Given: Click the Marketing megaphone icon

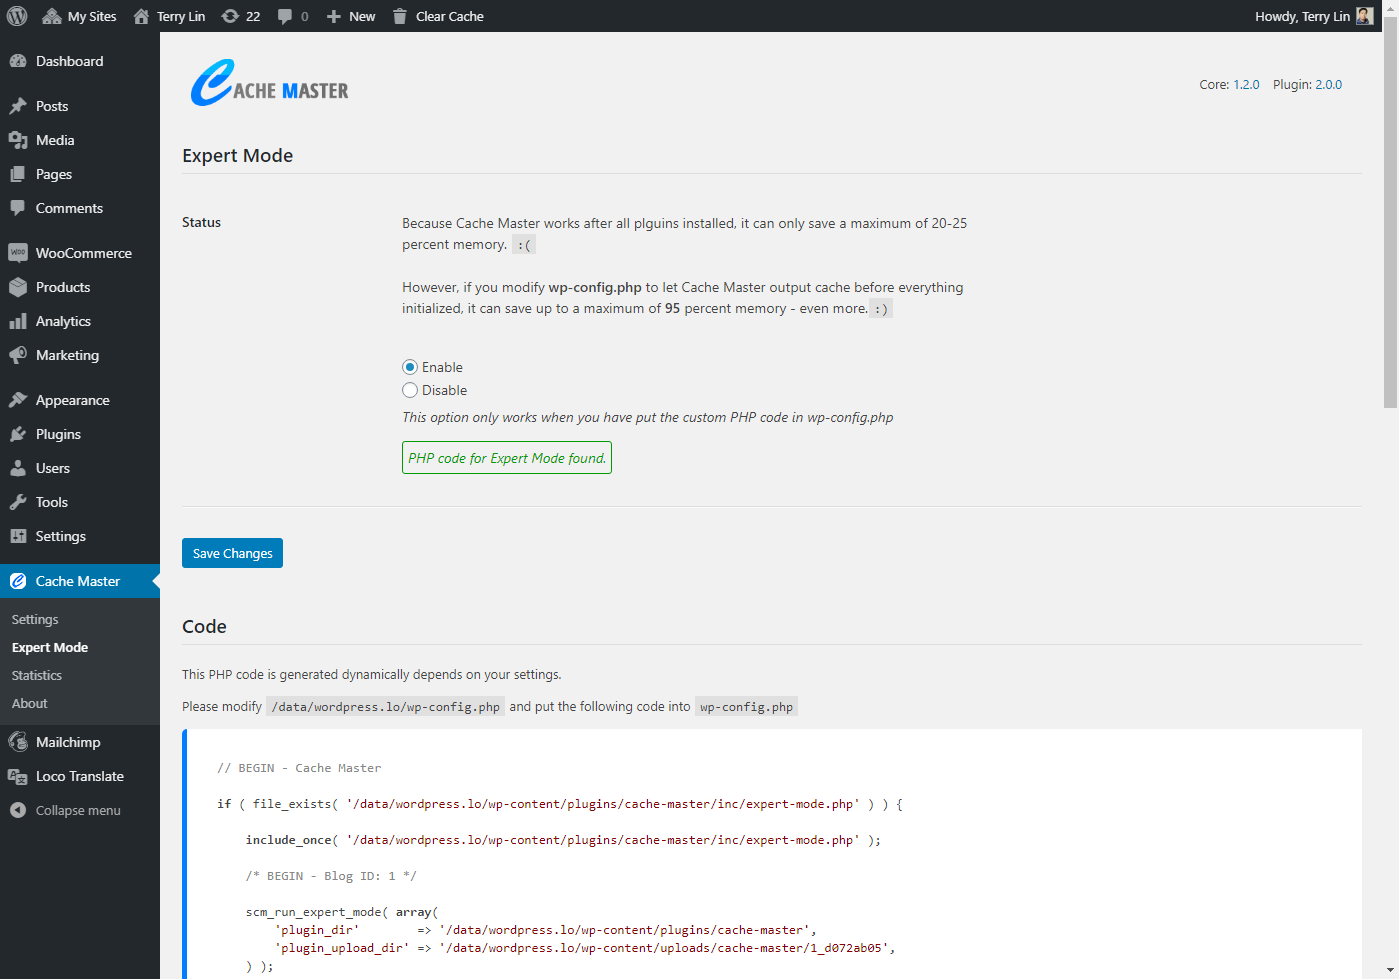Looking at the screenshot, I should pyautogui.click(x=18, y=355).
